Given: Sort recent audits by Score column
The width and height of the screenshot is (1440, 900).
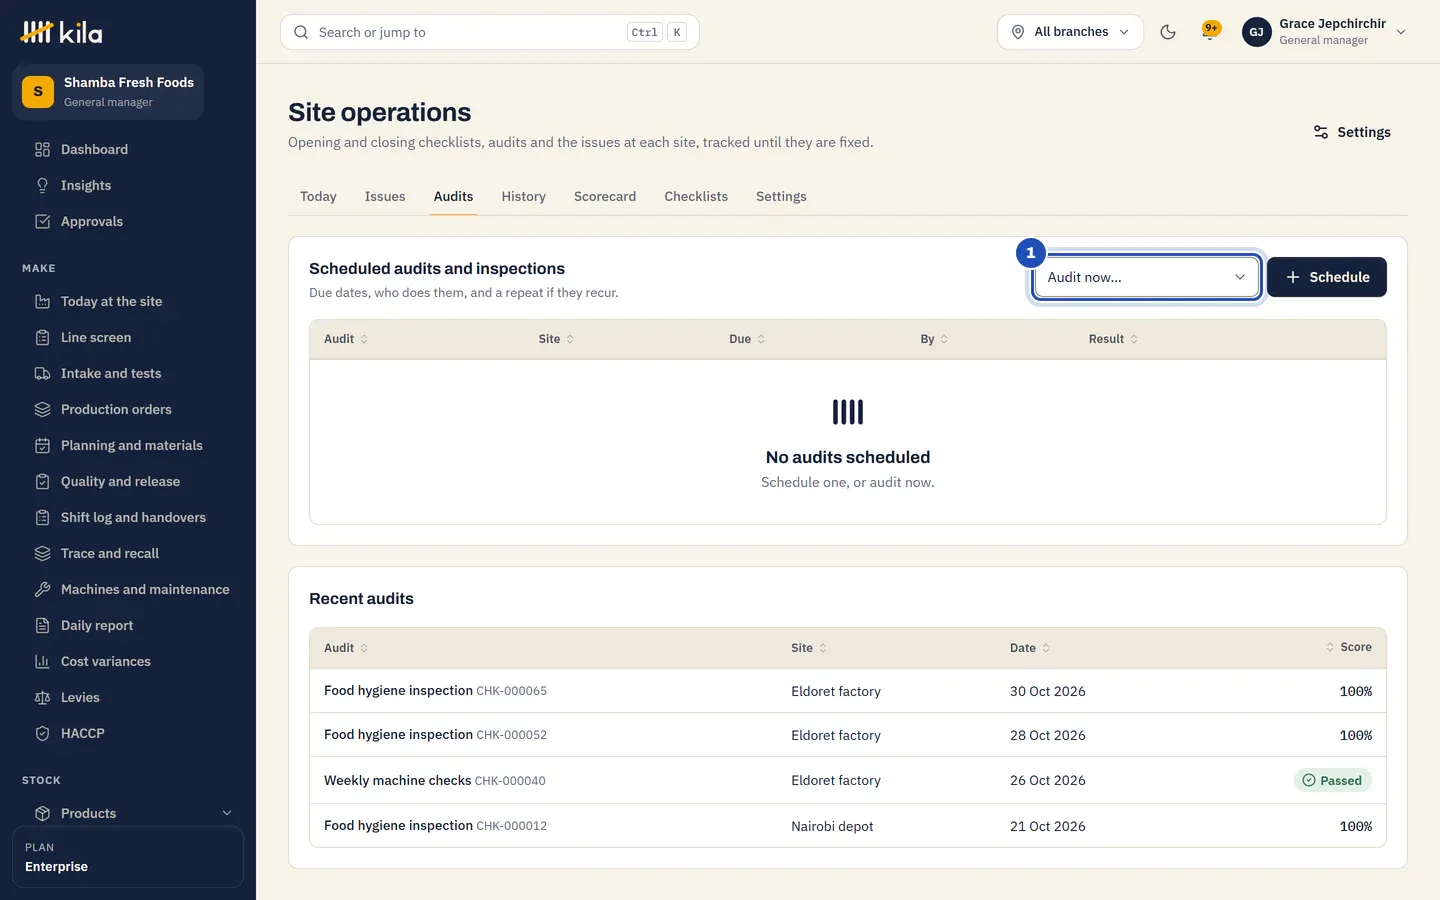Looking at the screenshot, I should pyautogui.click(x=1348, y=648).
